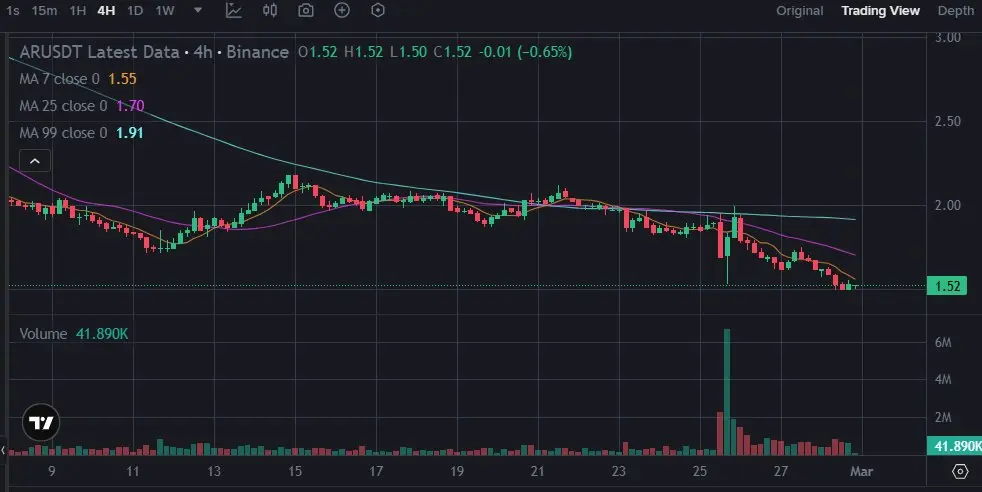
Task: Select the 1W timeframe button
Action: click(x=165, y=11)
